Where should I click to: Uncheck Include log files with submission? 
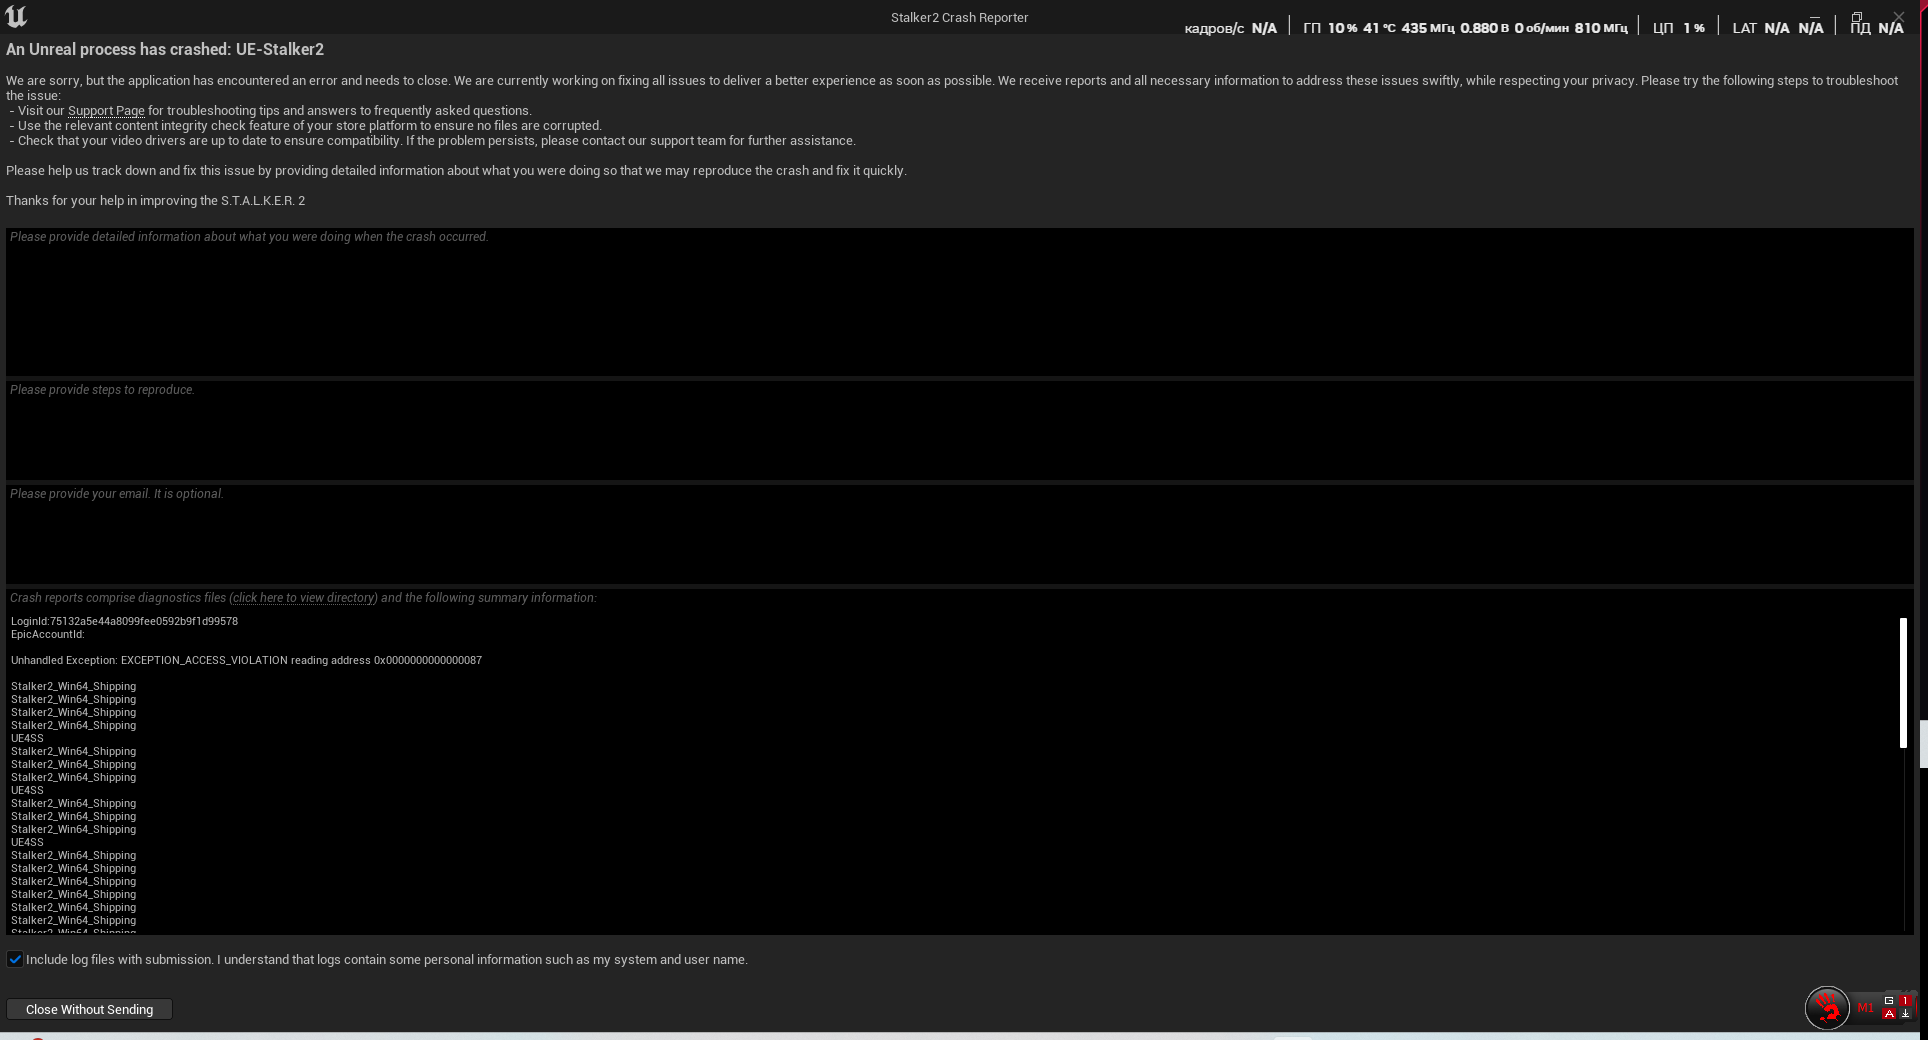pos(15,959)
